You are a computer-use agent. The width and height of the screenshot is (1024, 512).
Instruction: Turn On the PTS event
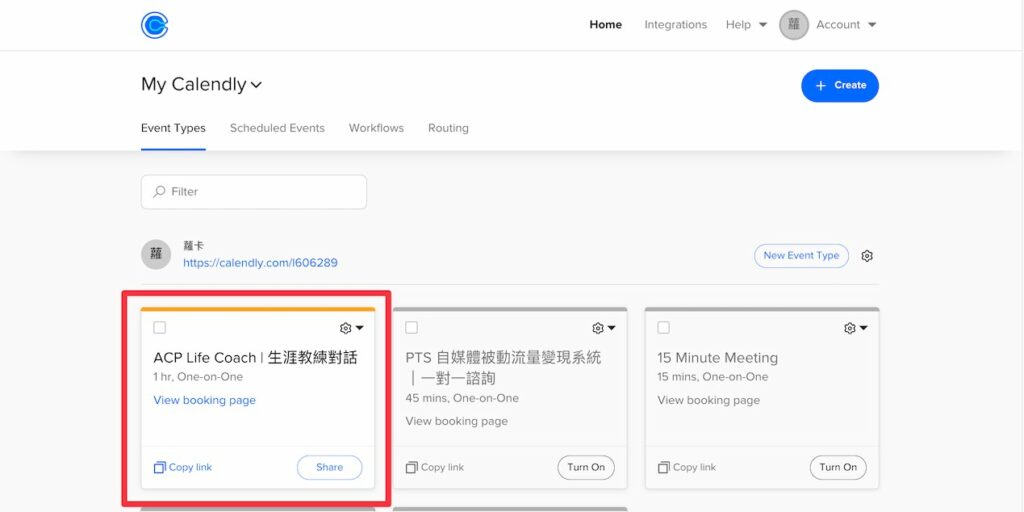[586, 468]
